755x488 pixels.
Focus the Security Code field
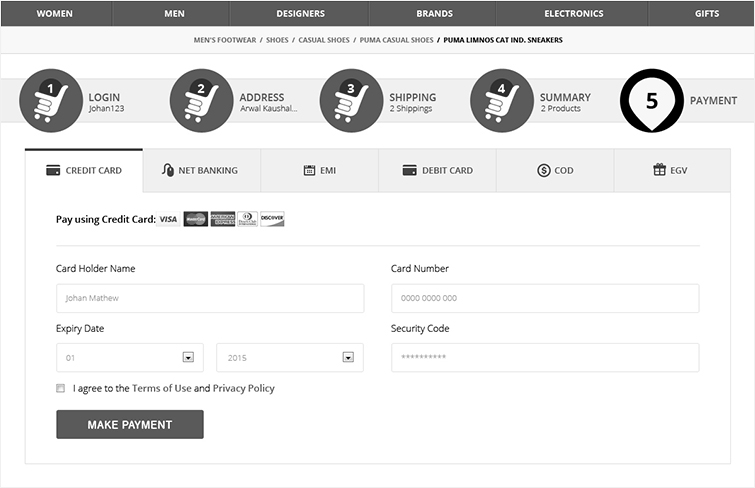coord(544,357)
